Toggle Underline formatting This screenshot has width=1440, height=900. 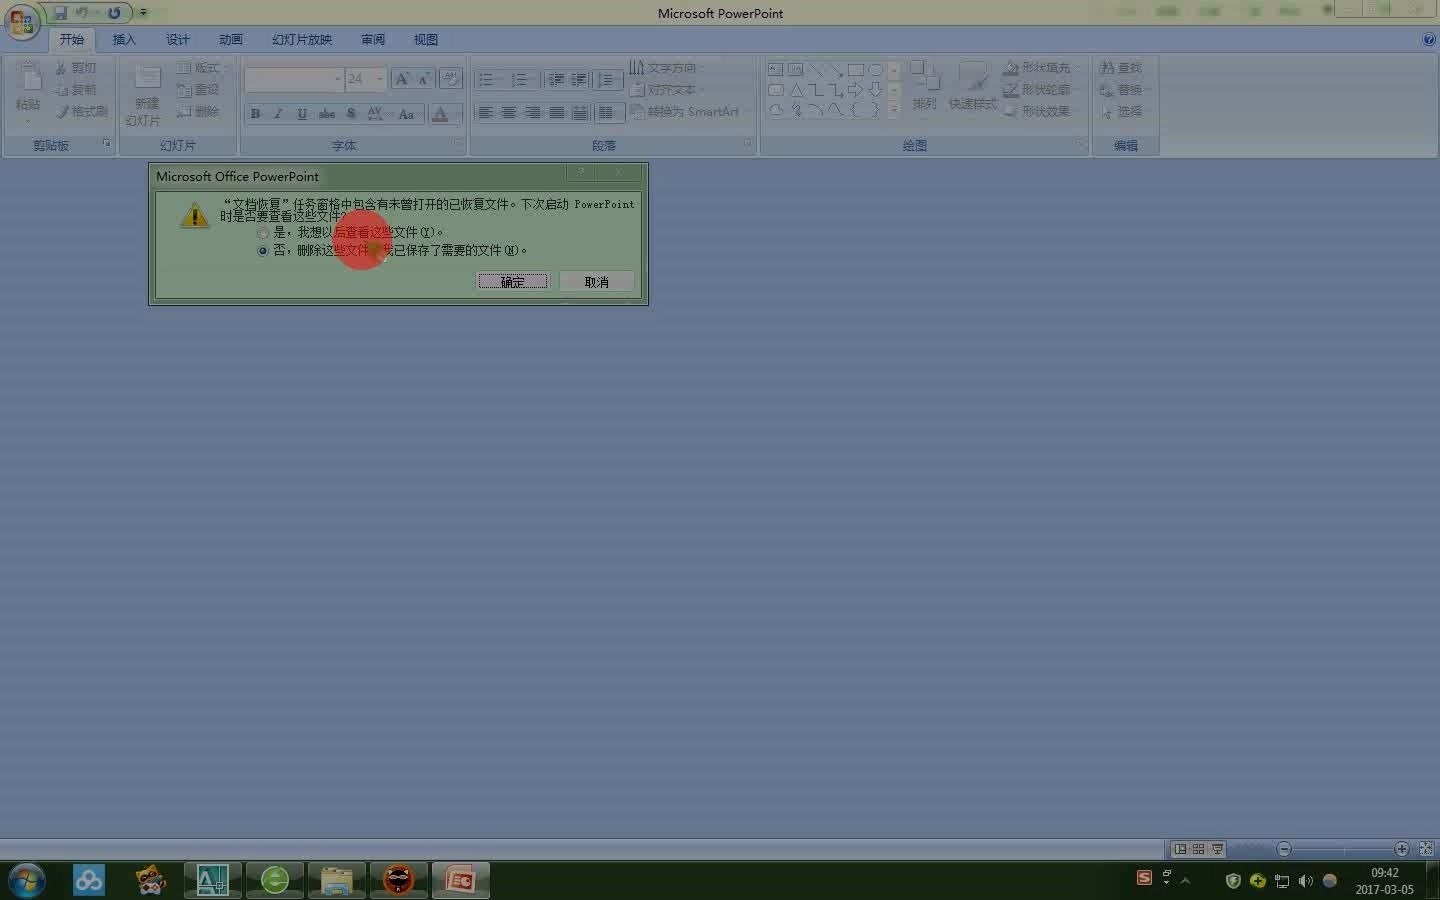[x=302, y=114]
